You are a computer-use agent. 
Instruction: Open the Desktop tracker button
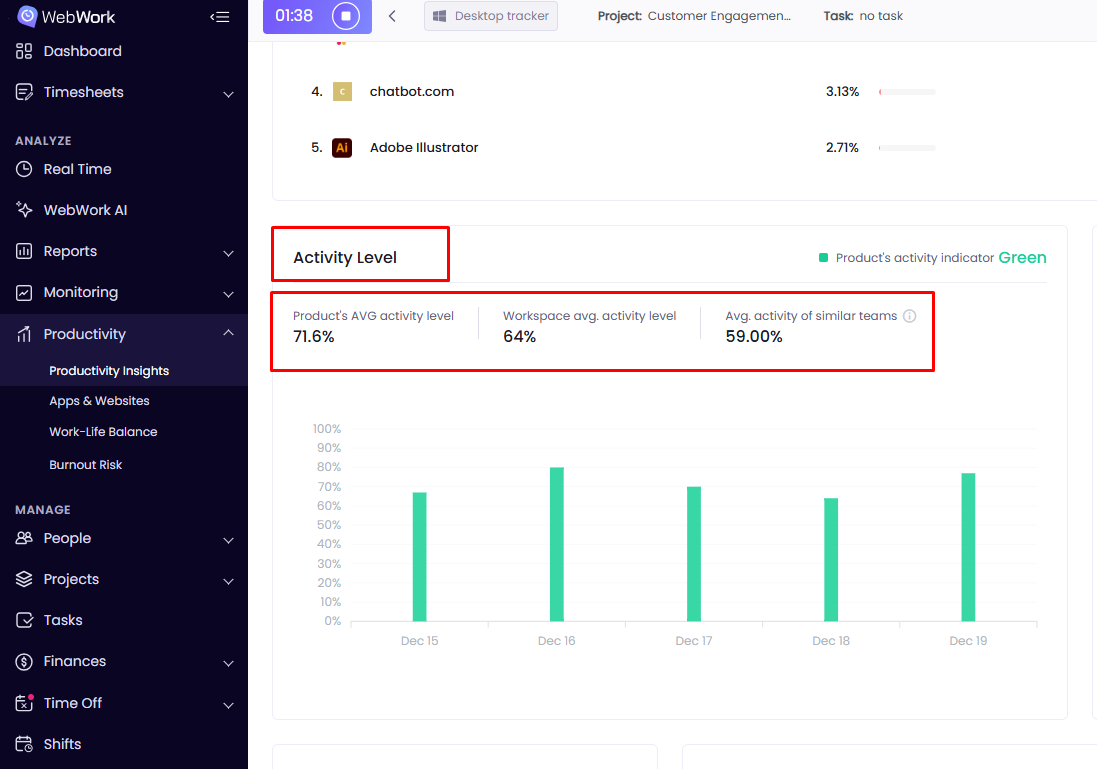491,16
